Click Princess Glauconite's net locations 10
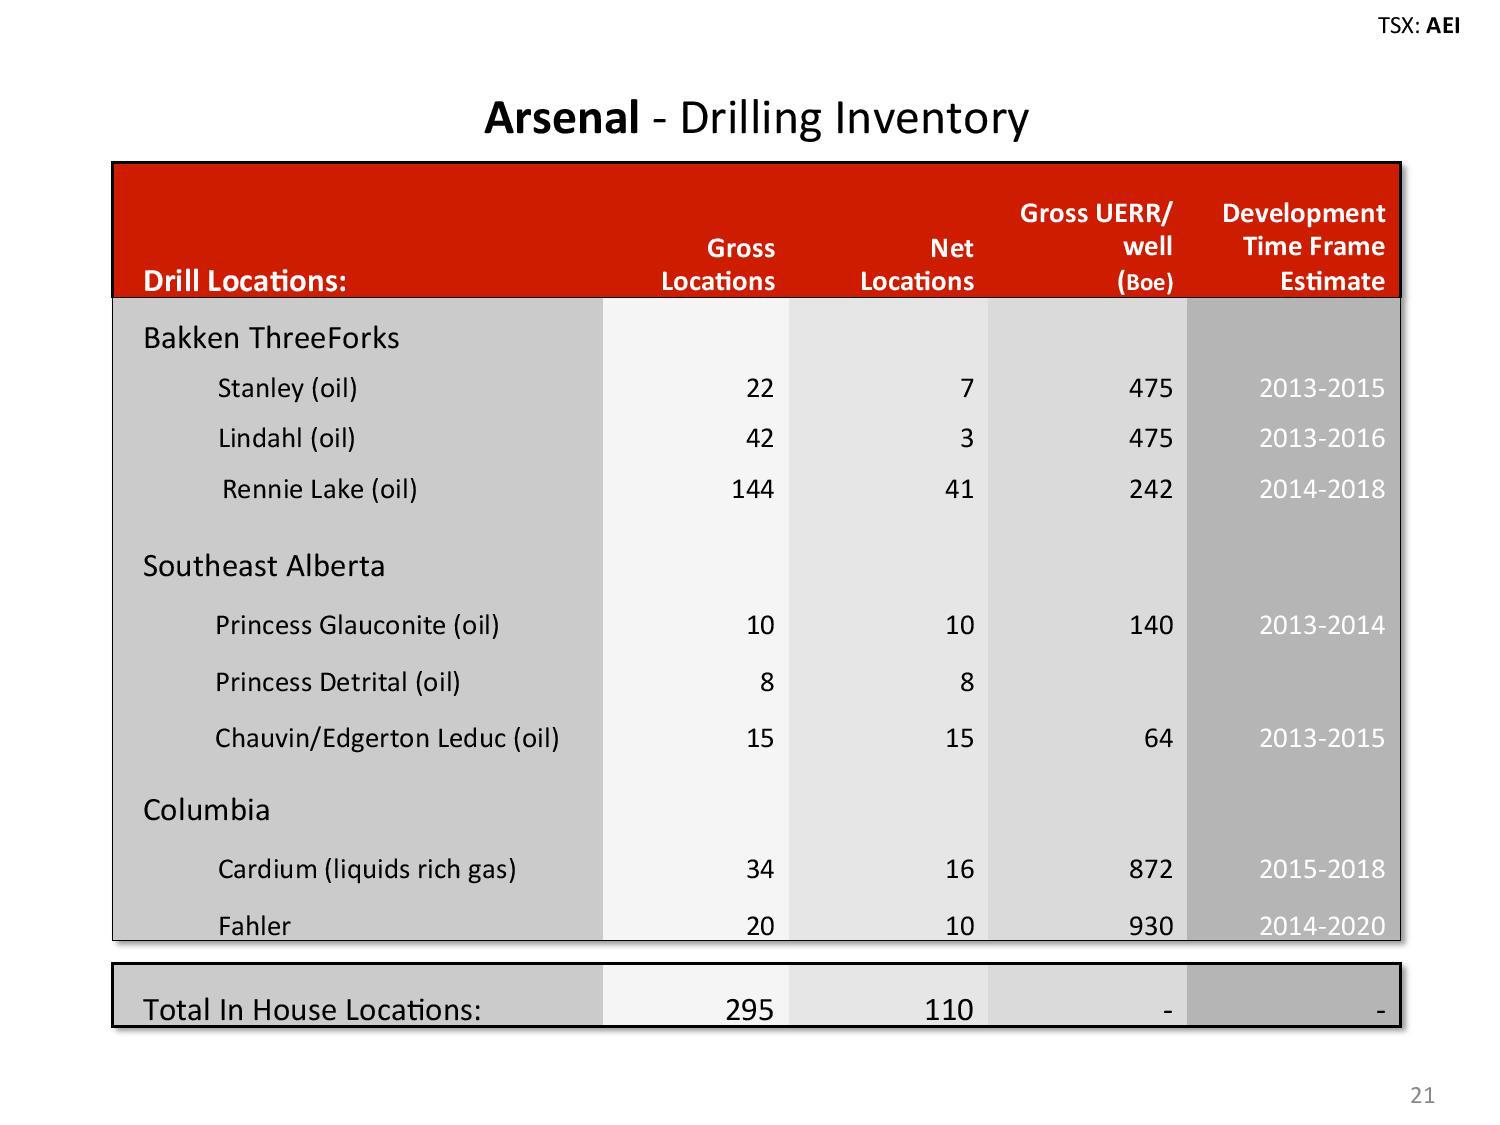Screen dimensions: 1500x1125 pos(960,625)
